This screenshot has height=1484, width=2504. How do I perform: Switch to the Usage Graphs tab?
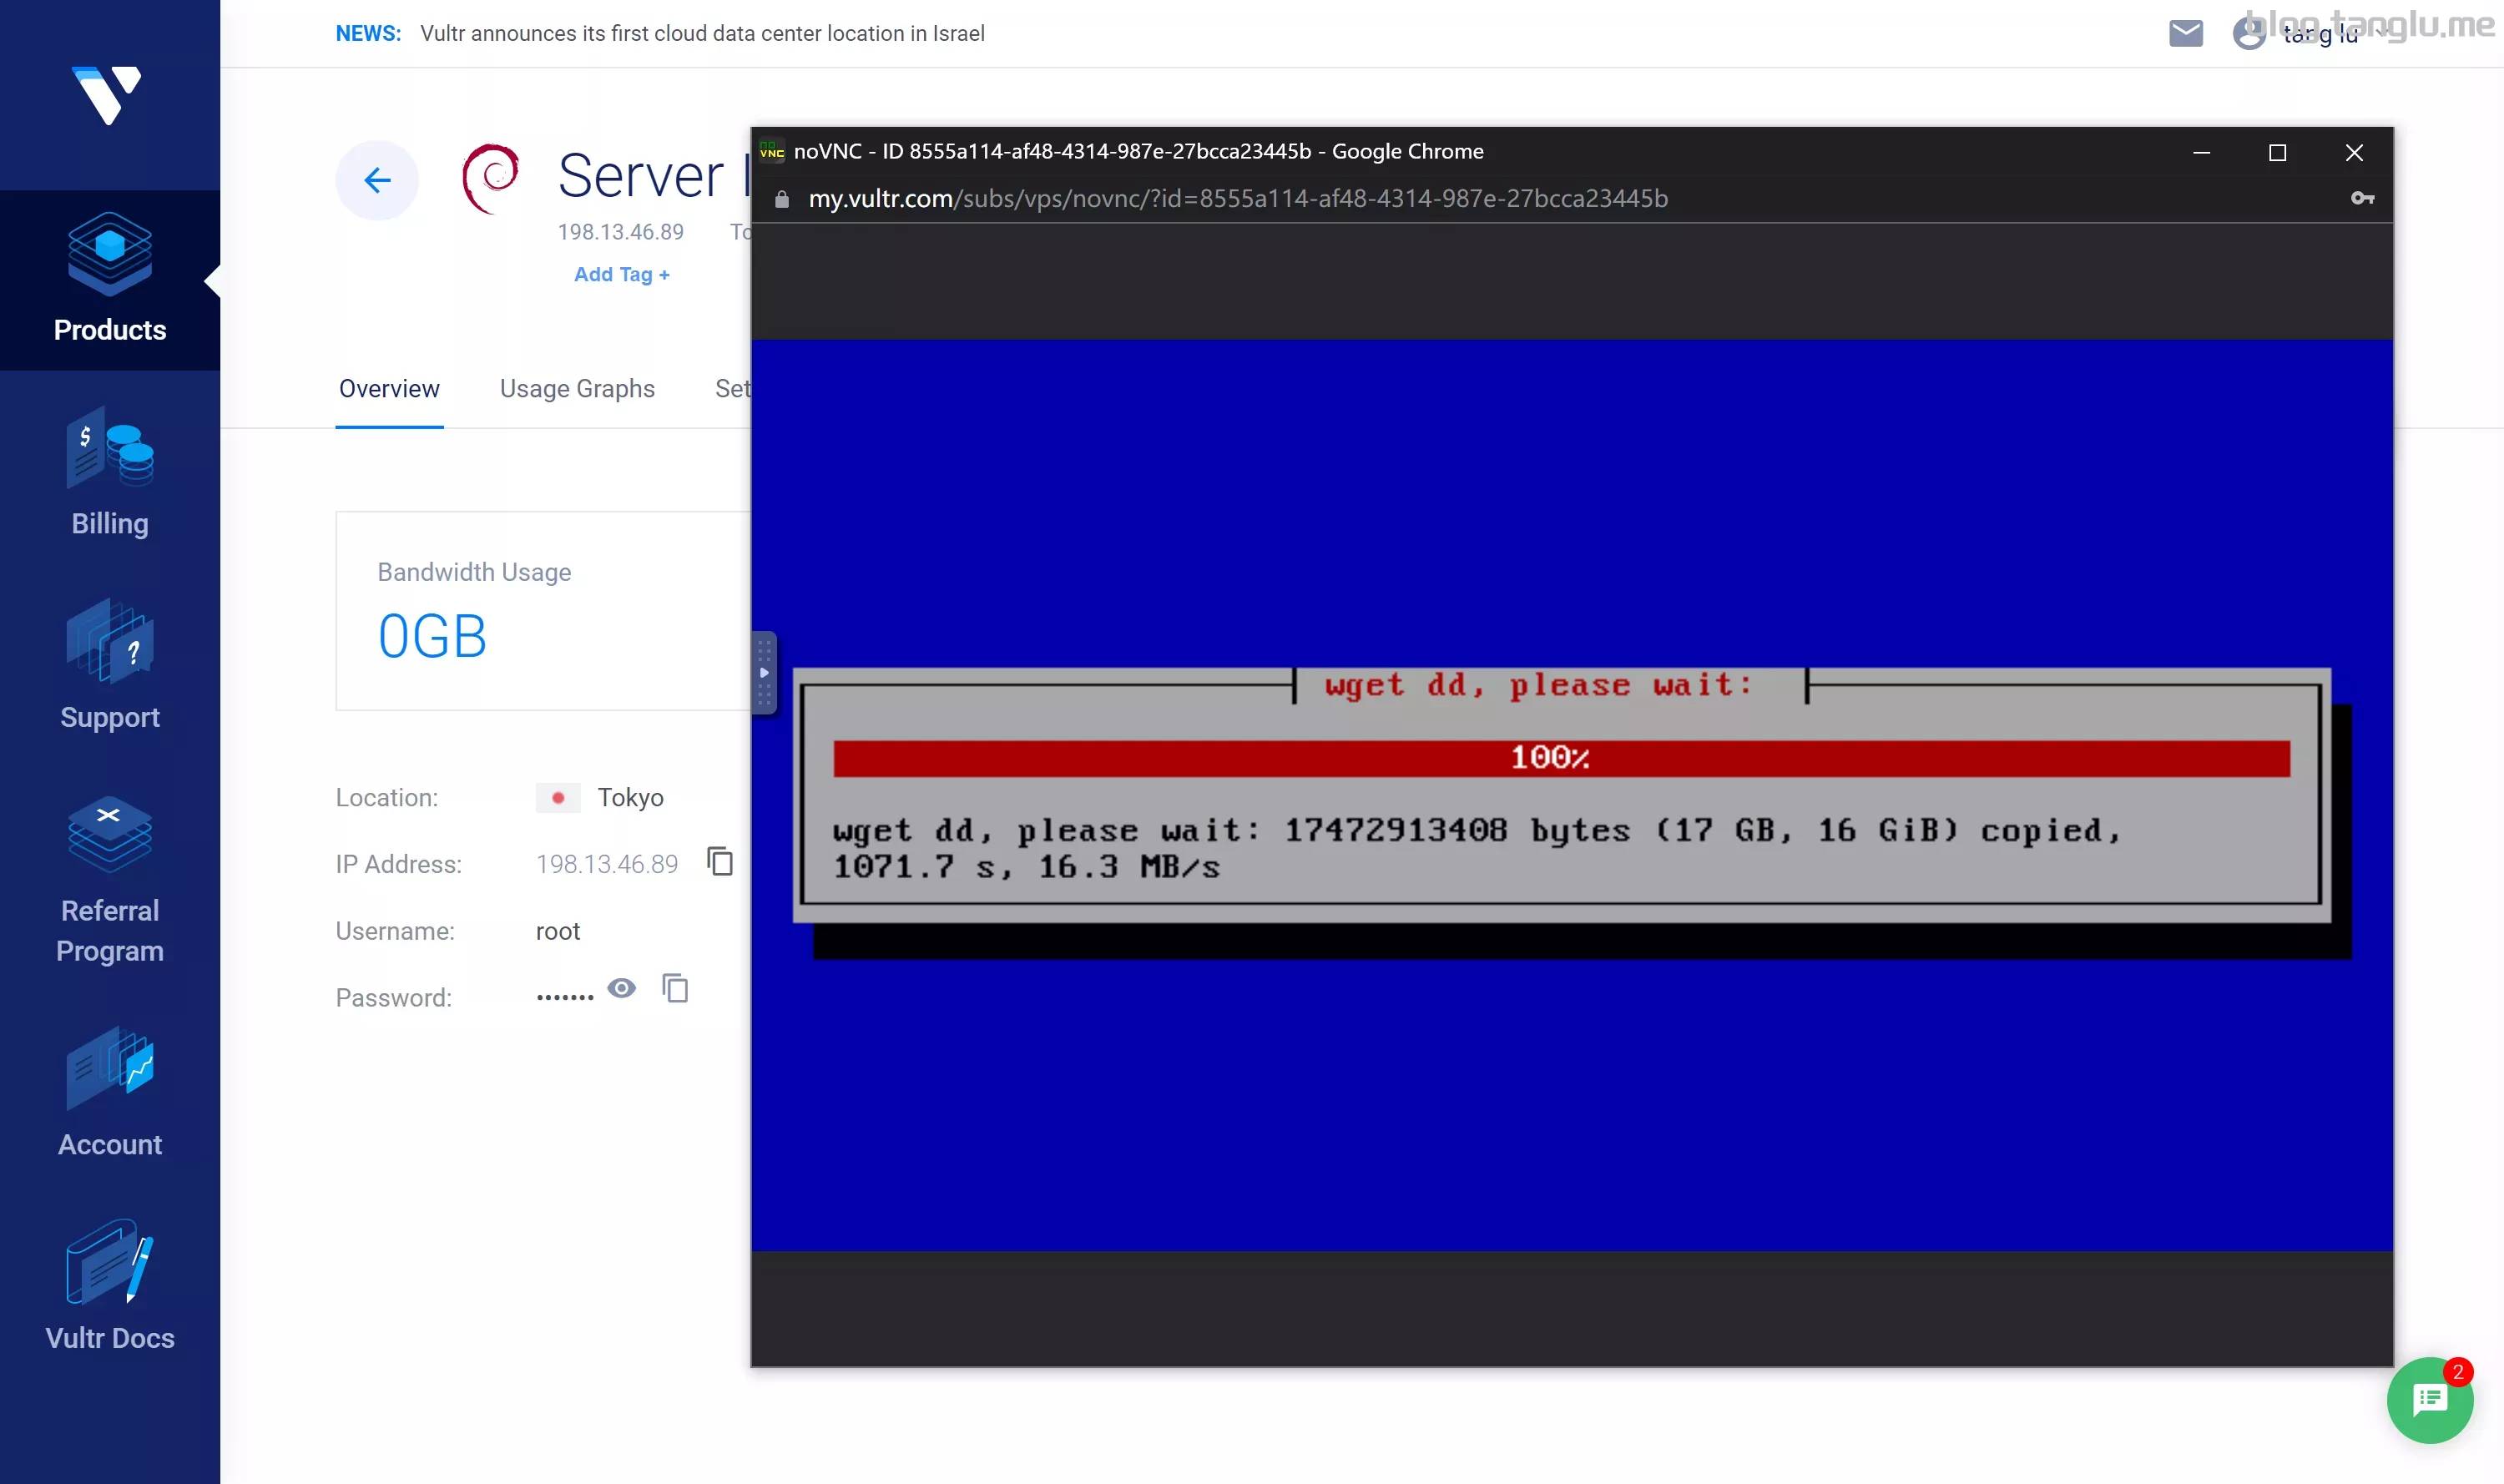pyautogui.click(x=577, y=389)
